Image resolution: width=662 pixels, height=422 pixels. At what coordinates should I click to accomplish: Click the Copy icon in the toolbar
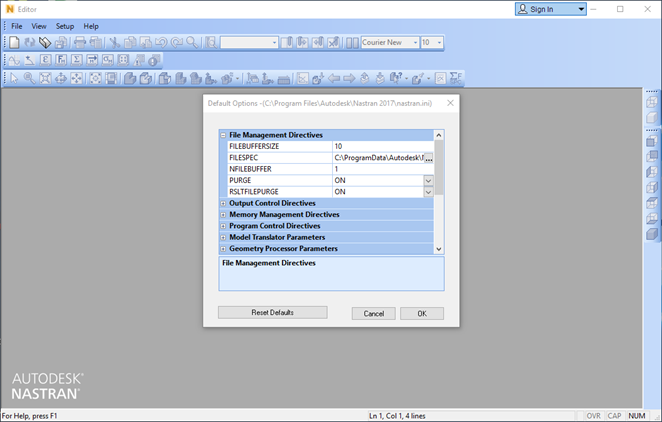tap(130, 42)
